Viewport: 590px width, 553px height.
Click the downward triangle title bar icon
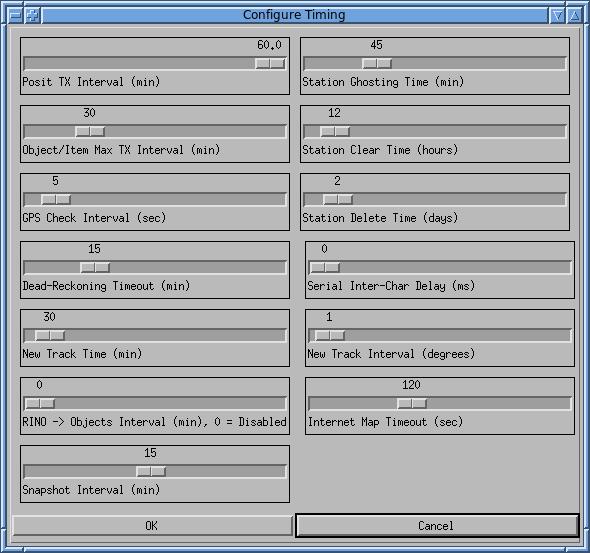point(557,15)
